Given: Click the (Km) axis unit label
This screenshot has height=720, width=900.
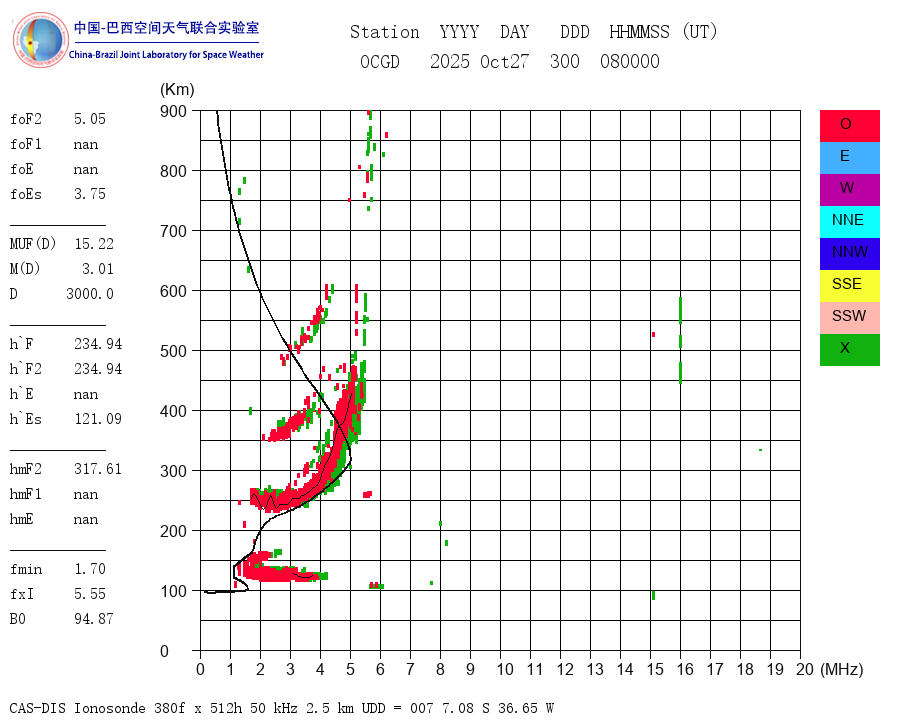Looking at the screenshot, I should [x=177, y=90].
